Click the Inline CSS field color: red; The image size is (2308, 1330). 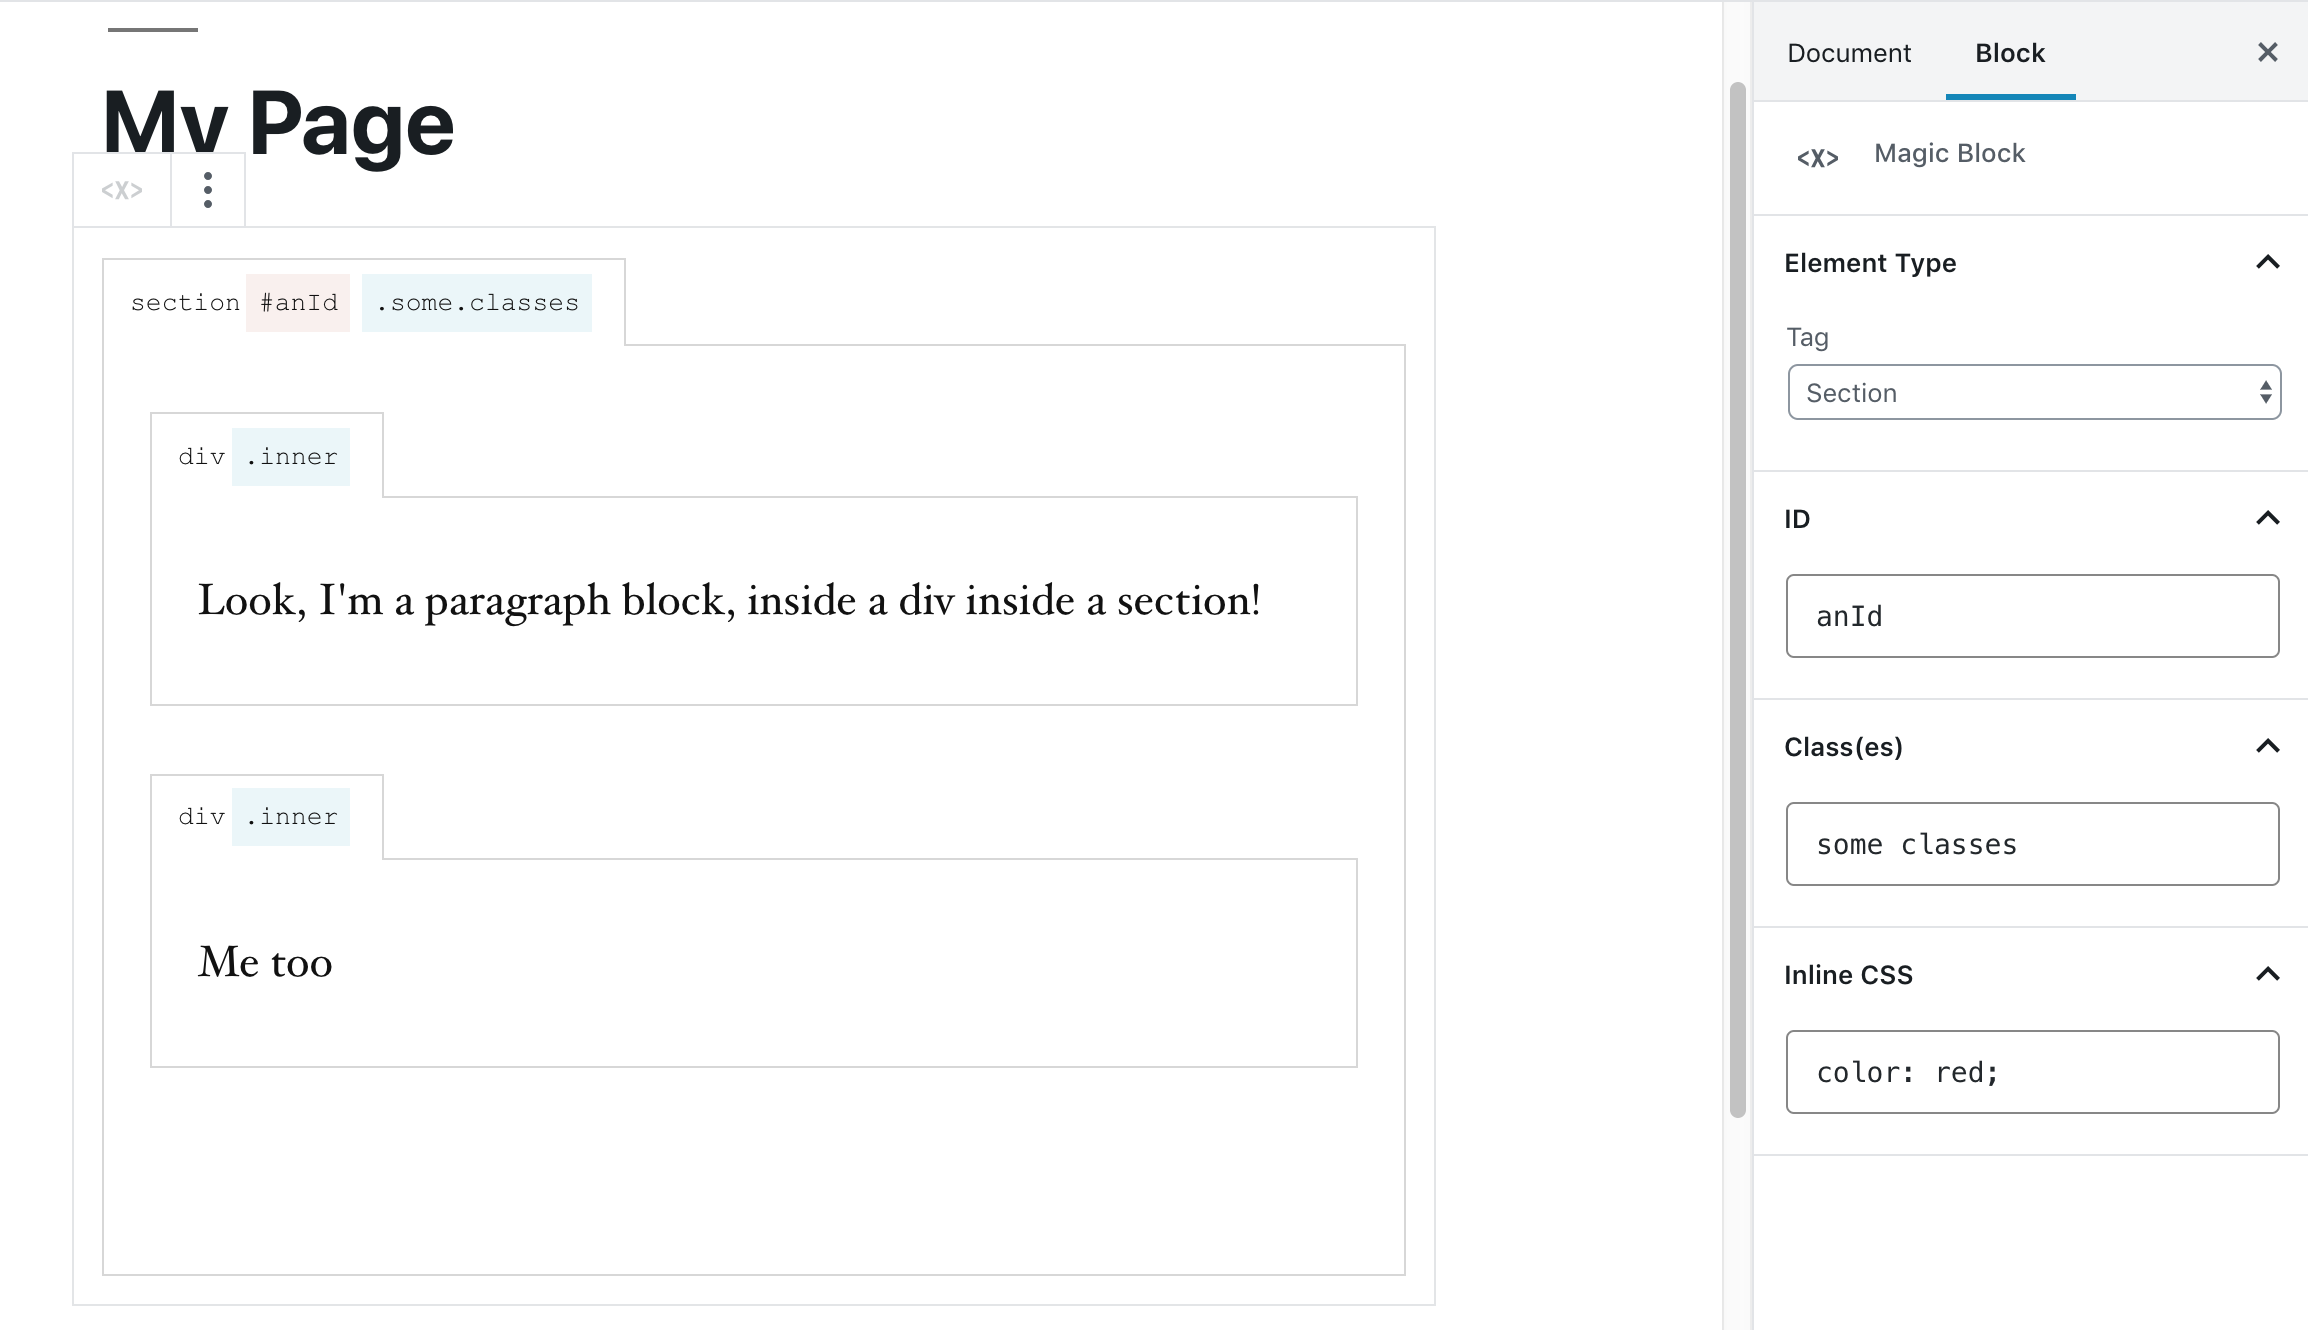coord(2032,1072)
